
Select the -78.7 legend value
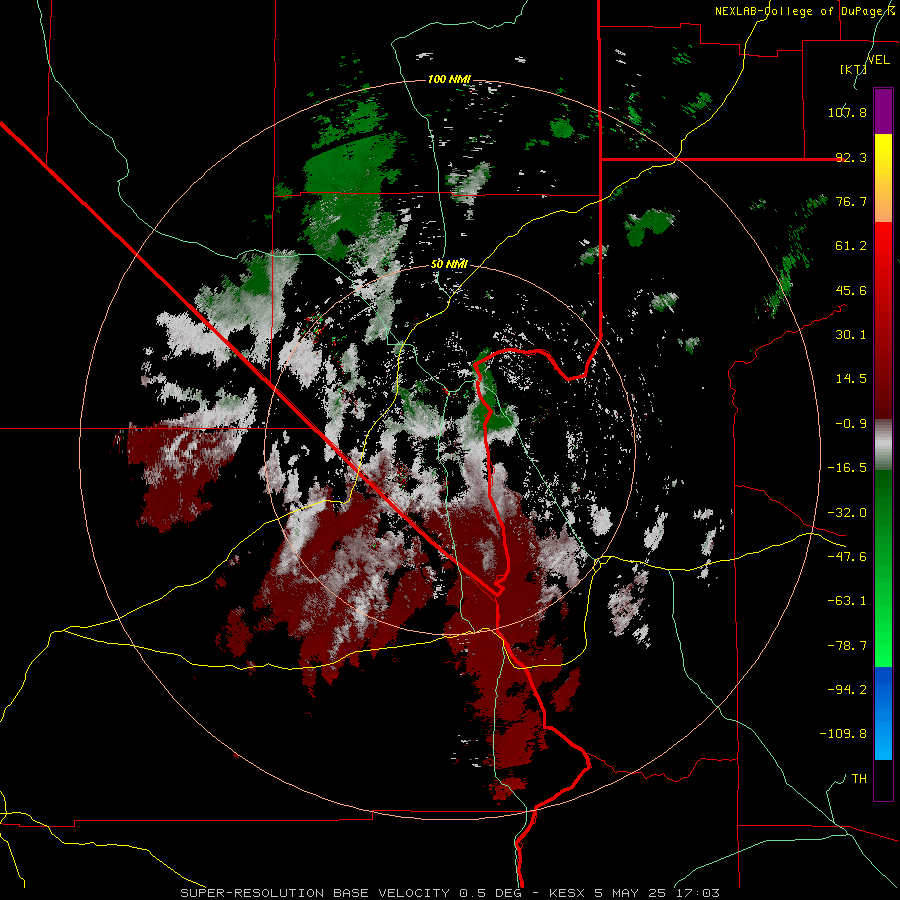847,646
